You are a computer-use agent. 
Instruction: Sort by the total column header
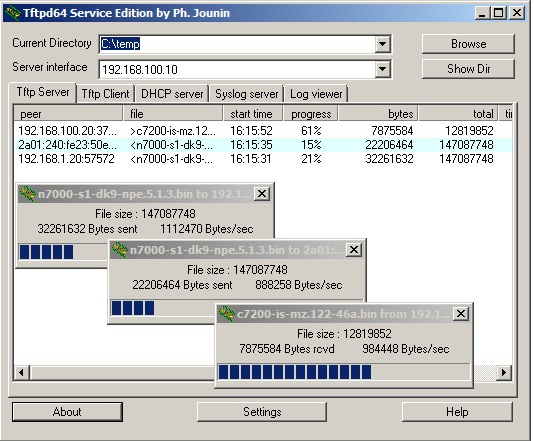pos(458,114)
